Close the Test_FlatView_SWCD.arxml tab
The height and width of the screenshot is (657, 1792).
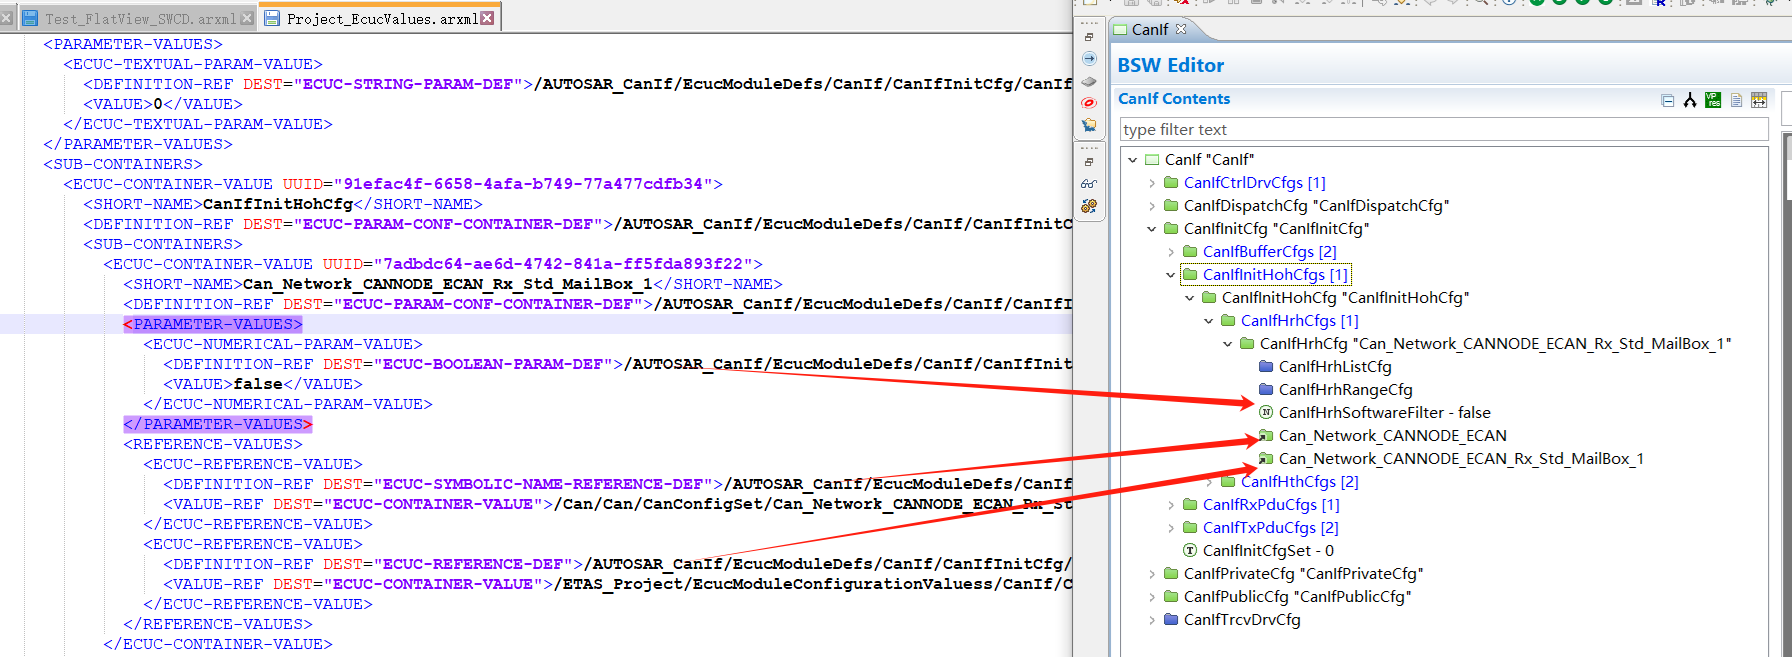[x=247, y=18]
